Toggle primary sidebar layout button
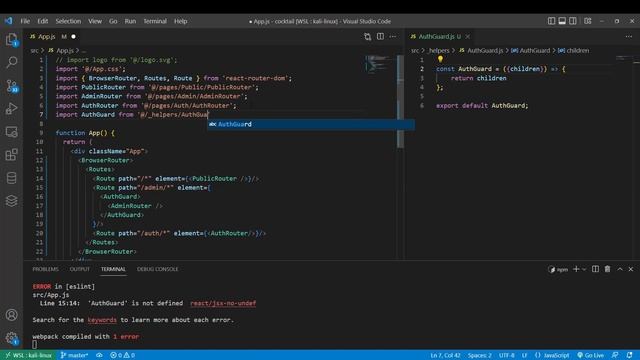 pos(551,21)
